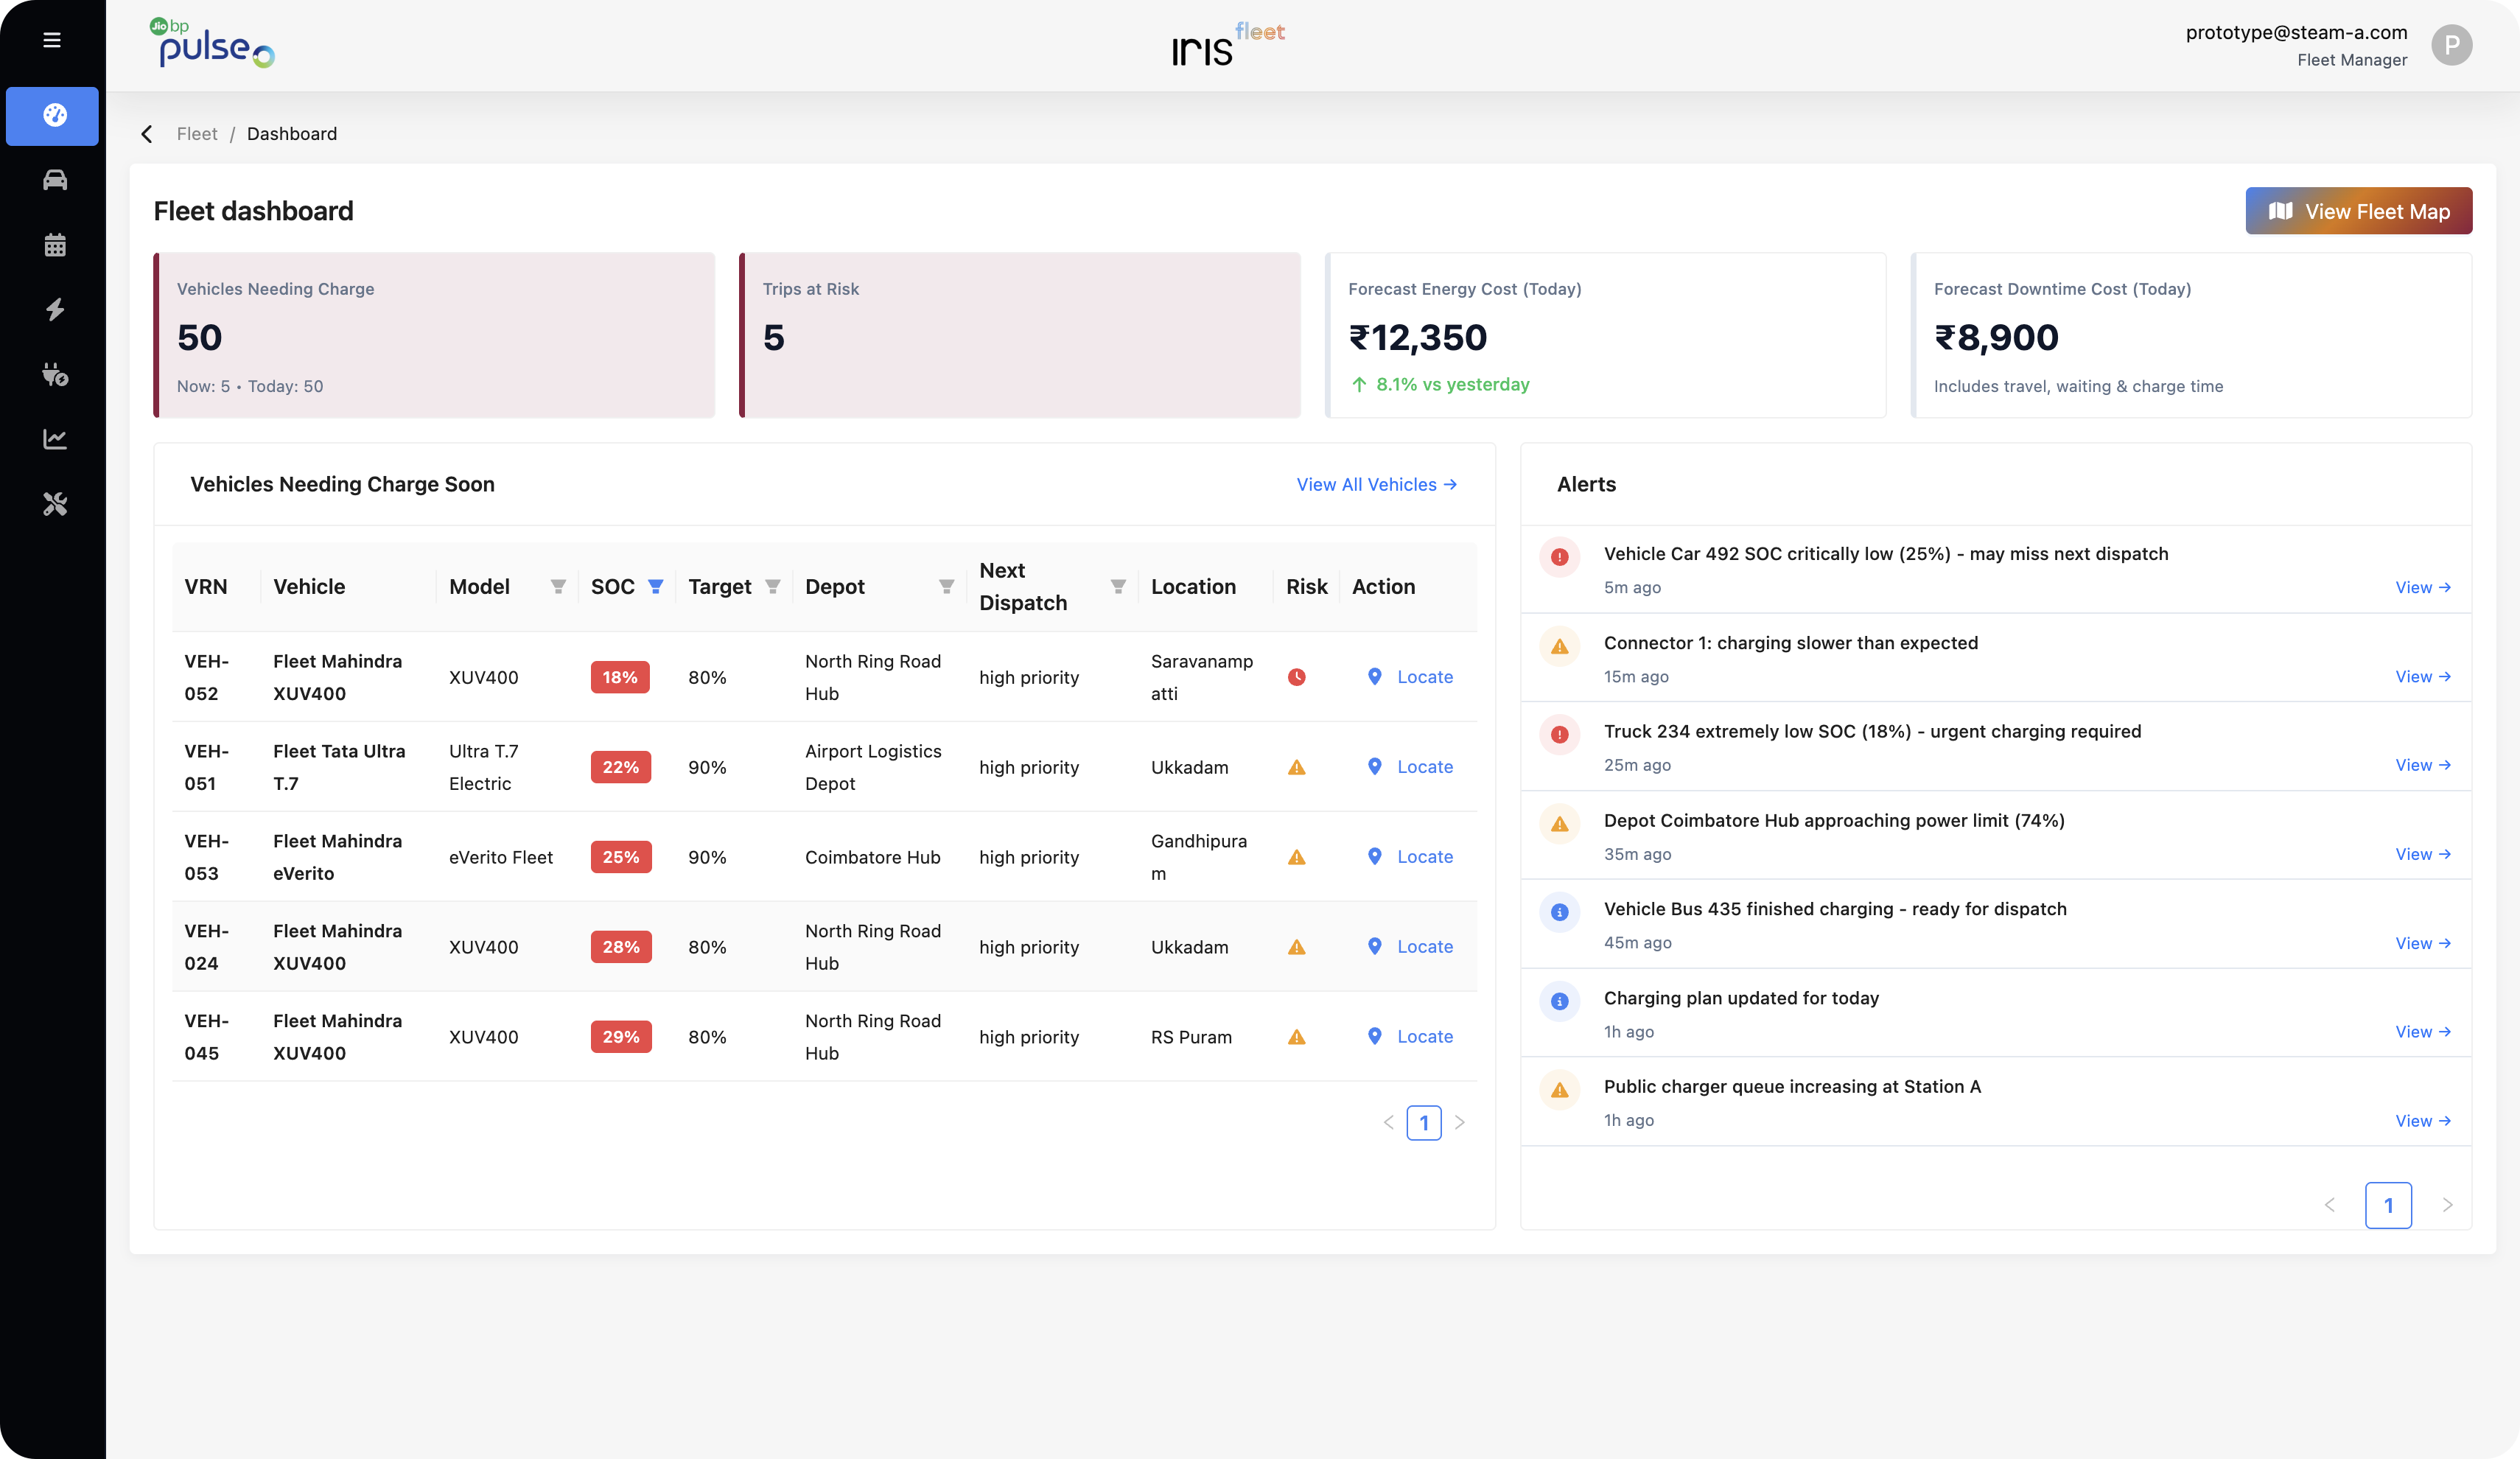This screenshot has width=2520, height=1459.
Task: Click the 25% SOC badge
Action: point(621,857)
